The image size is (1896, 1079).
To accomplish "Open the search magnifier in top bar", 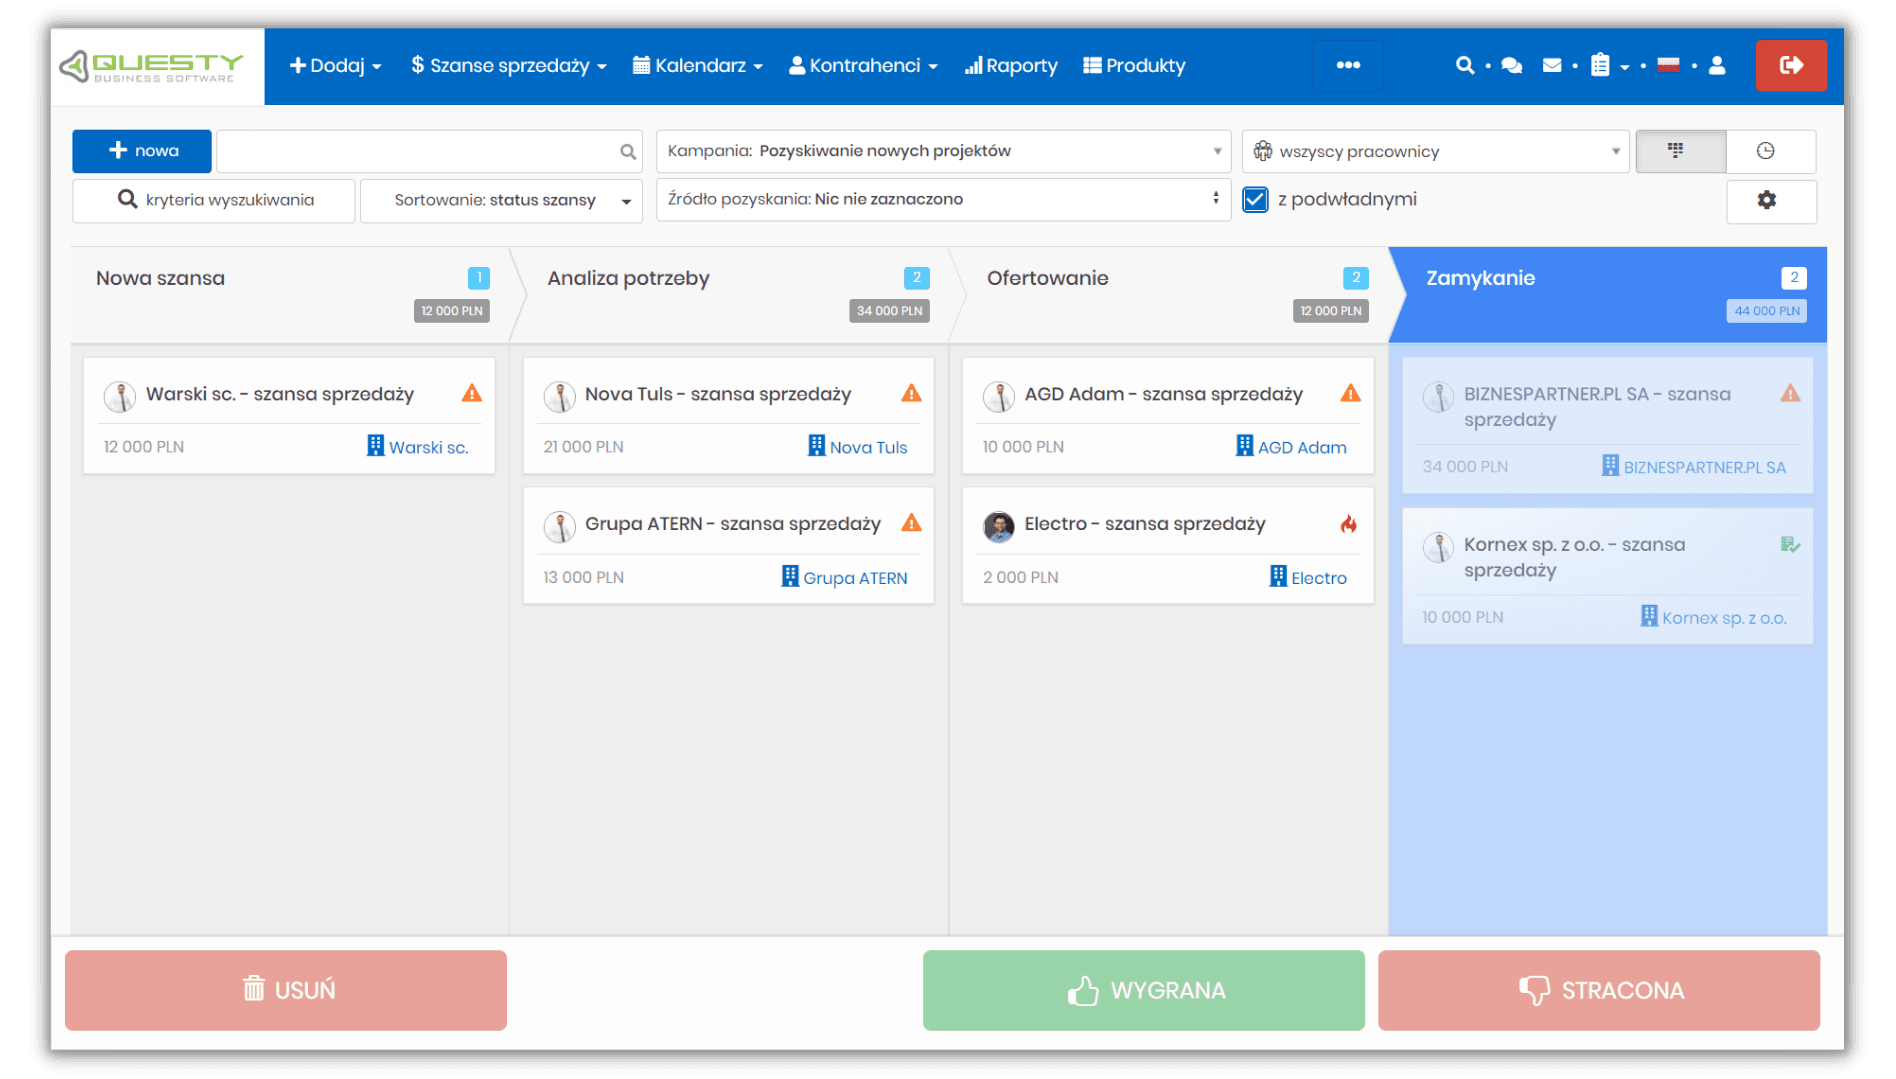I will (1465, 65).
